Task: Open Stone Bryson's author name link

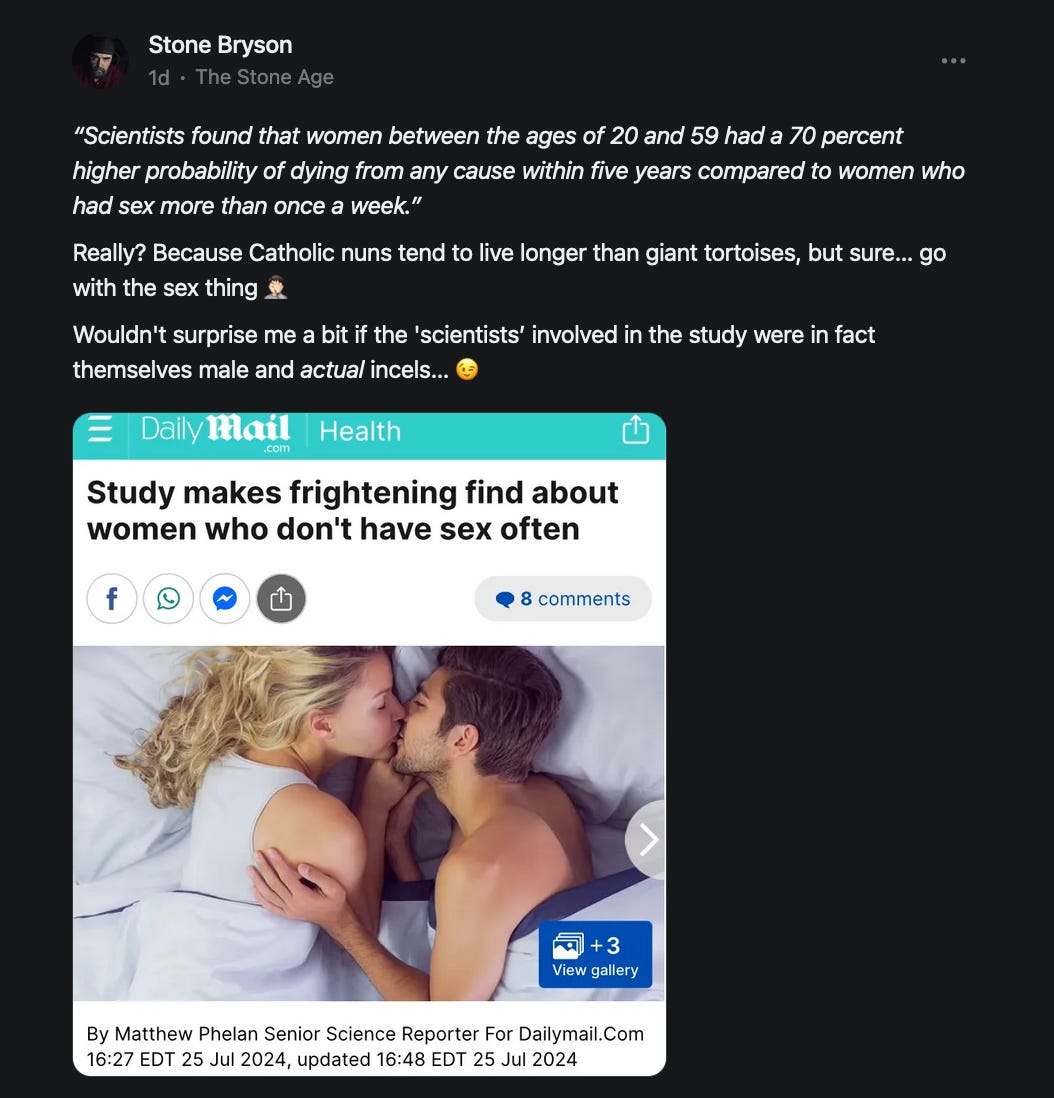Action: (220, 45)
